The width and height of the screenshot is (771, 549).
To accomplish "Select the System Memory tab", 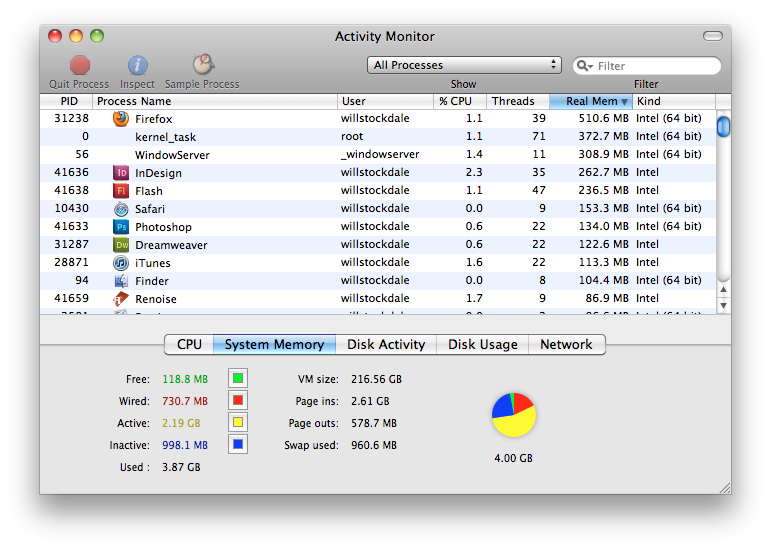I will coord(274,344).
